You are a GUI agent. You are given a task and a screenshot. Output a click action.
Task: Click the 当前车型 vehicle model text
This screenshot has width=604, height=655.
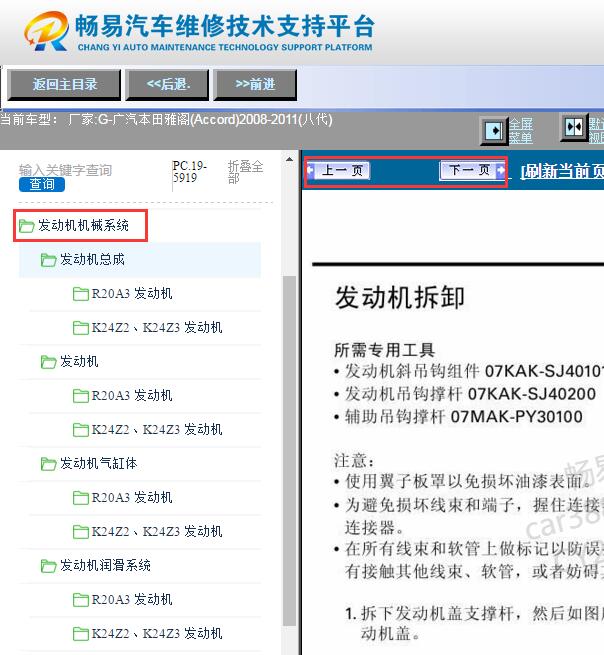pyautogui.click(x=166, y=120)
